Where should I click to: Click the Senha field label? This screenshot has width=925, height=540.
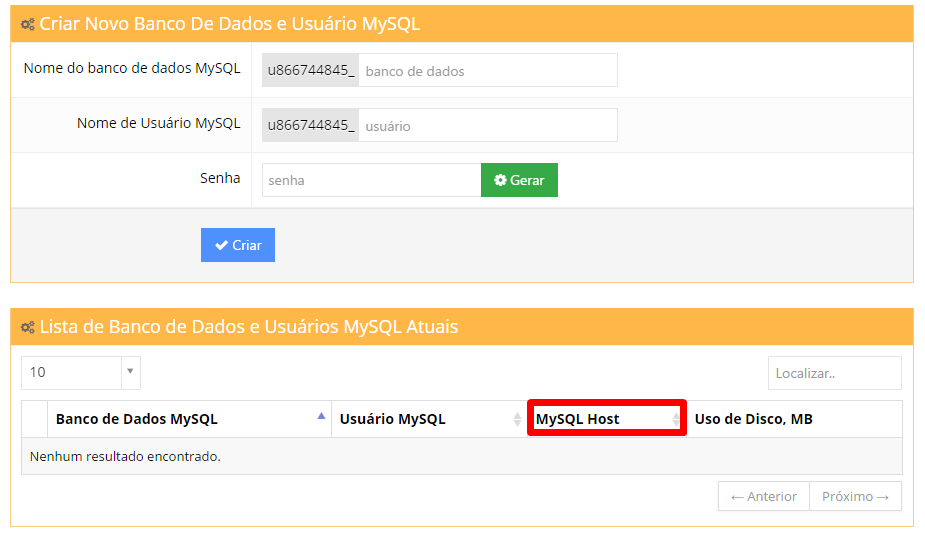coord(220,178)
